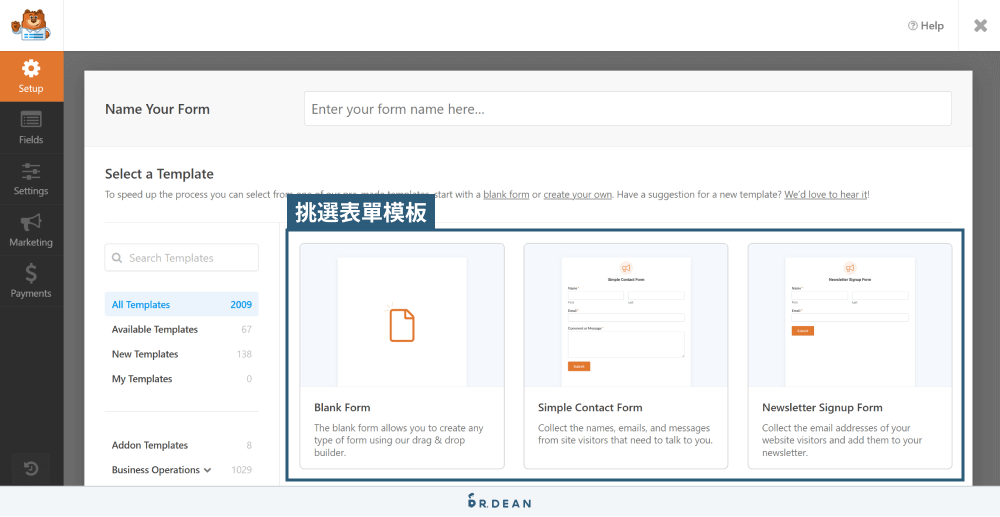Open the Settings sliders panel

click(31, 179)
